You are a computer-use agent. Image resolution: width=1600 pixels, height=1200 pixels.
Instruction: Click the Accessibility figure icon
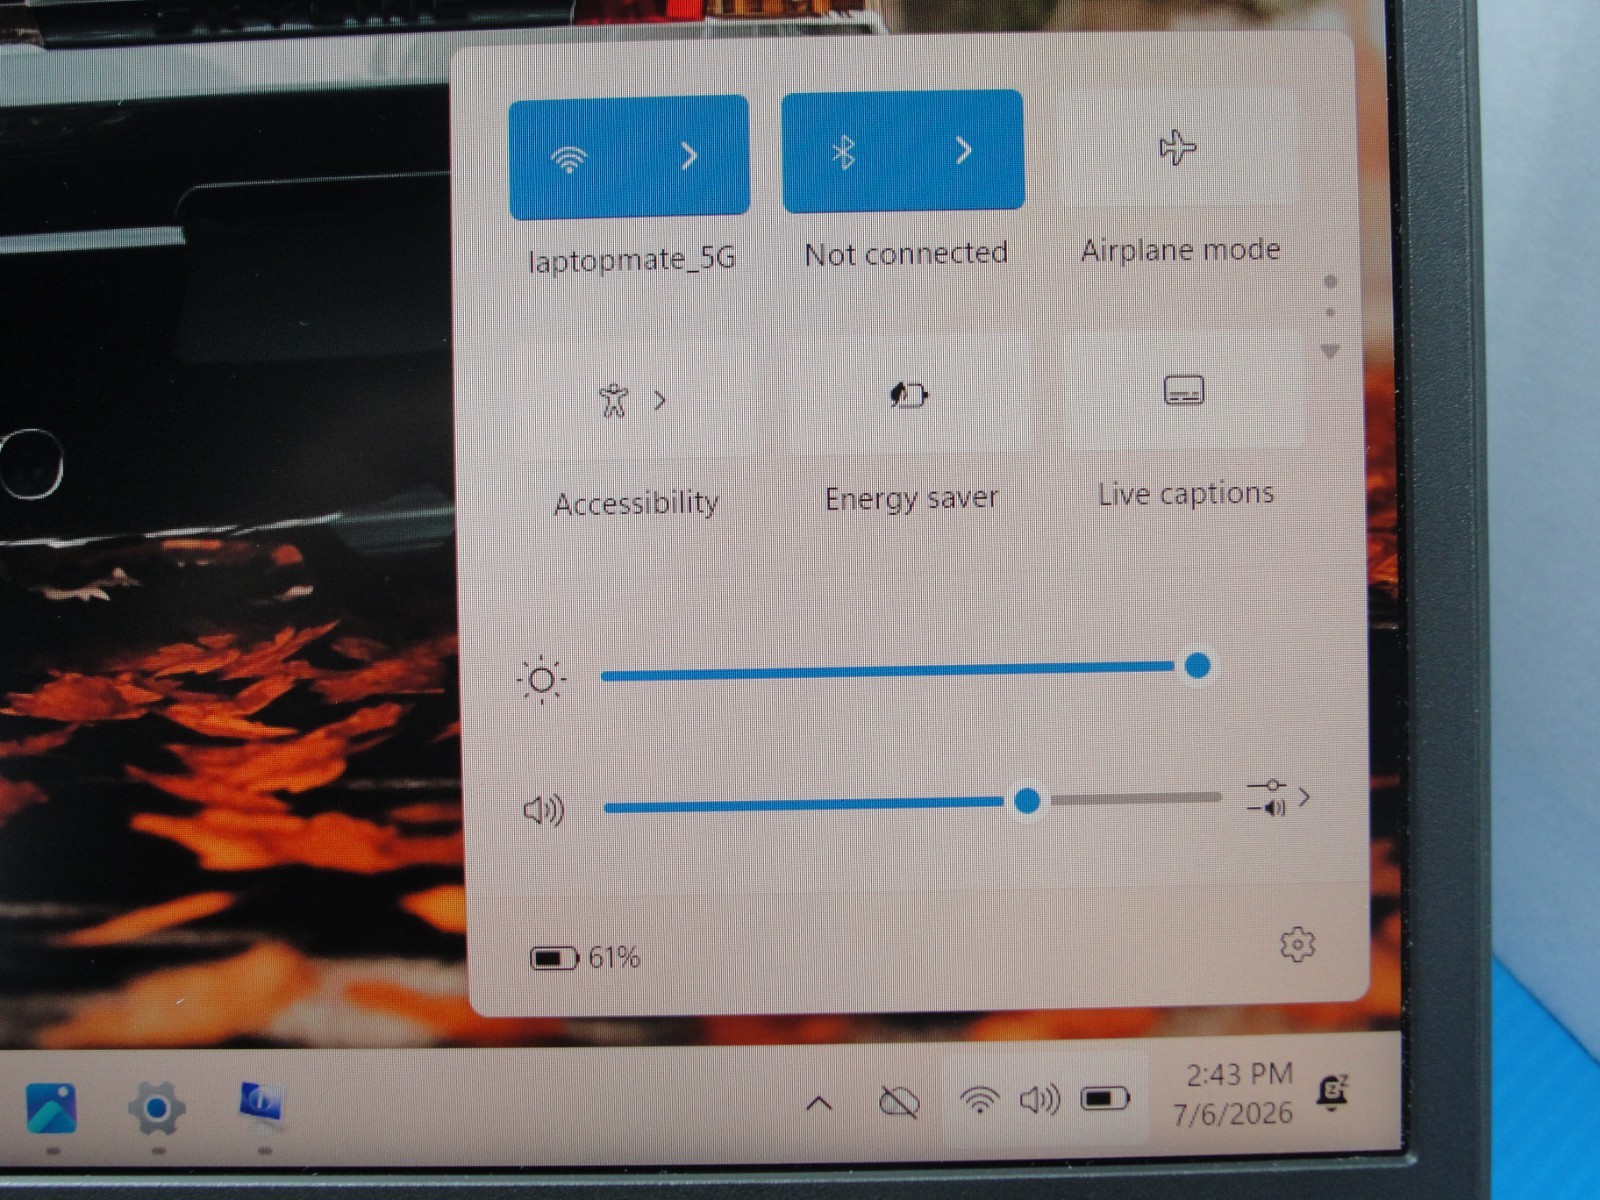click(x=613, y=401)
